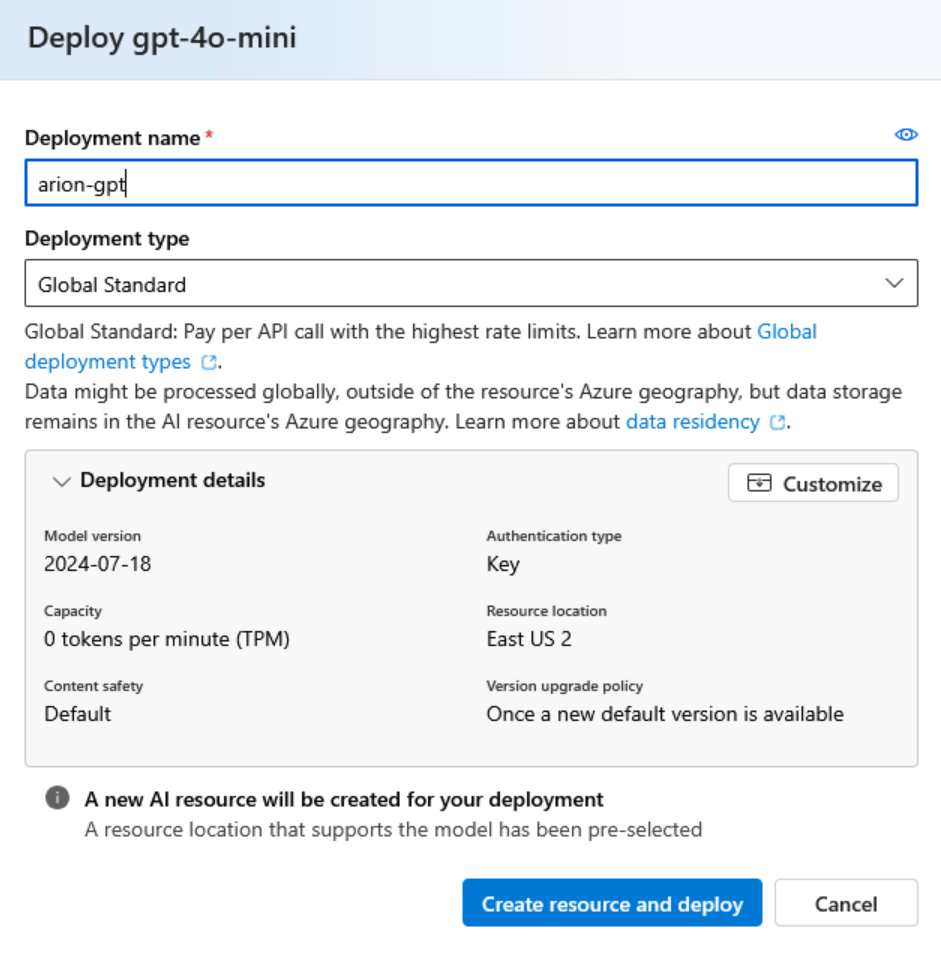Click Once a new default version is available
This screenshot has width=941, height=967.
pos(665,714)
